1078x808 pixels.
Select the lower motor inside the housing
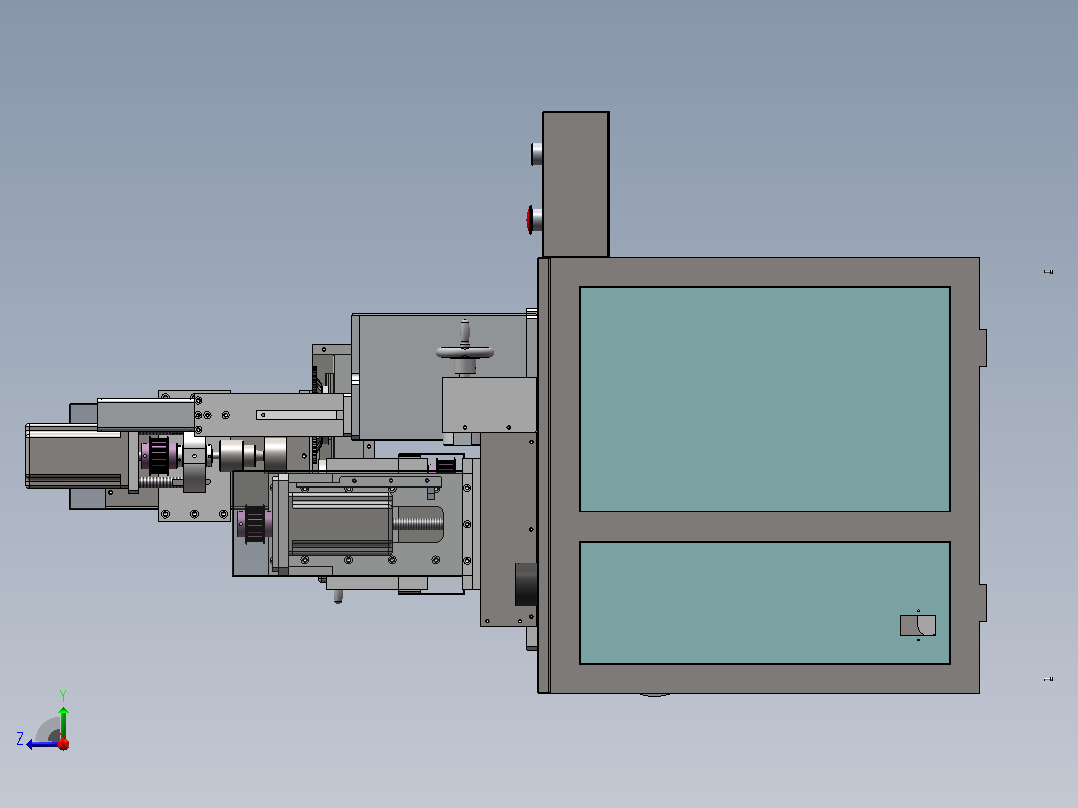(341, 524)
